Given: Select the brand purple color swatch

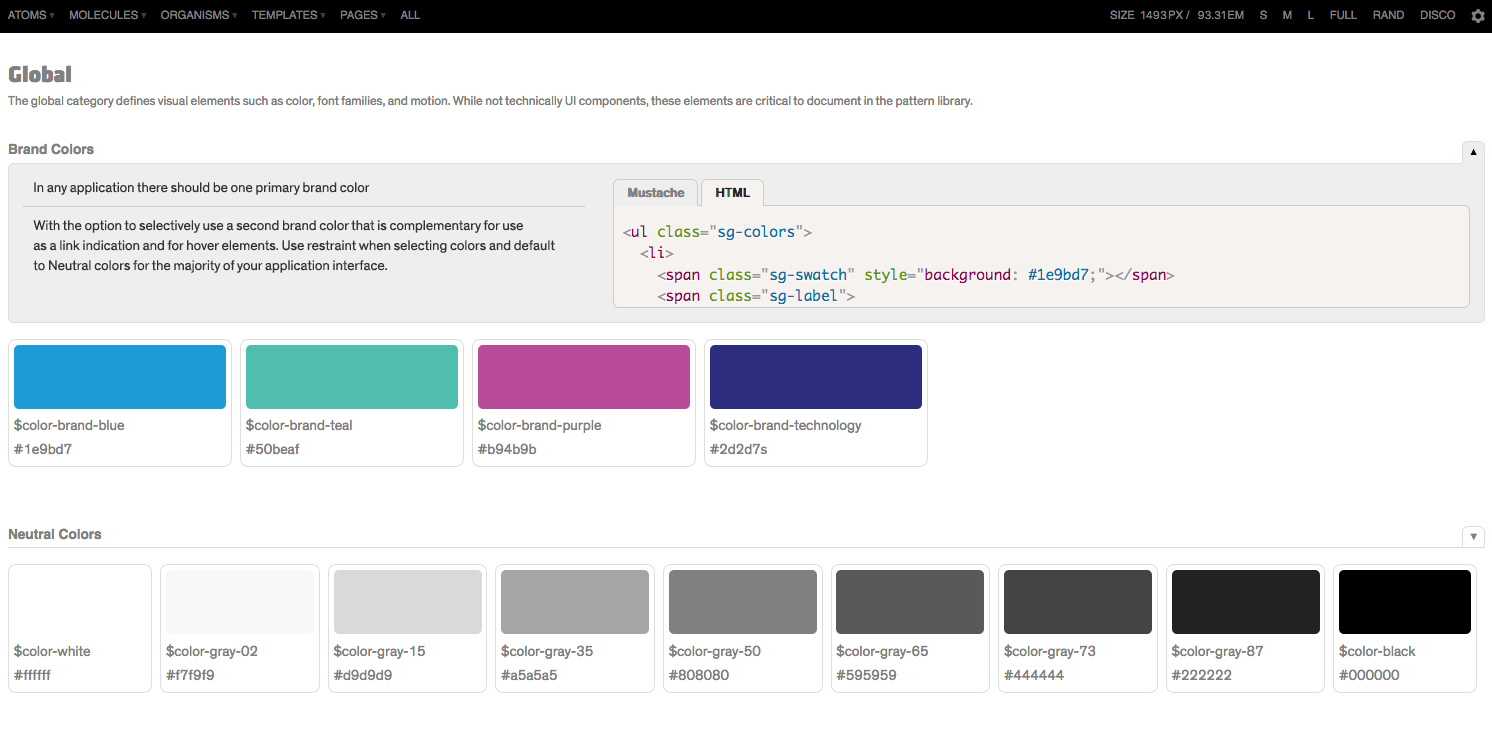Looking at the screenshot, I should pyautogui.click(x=584, y=377).
